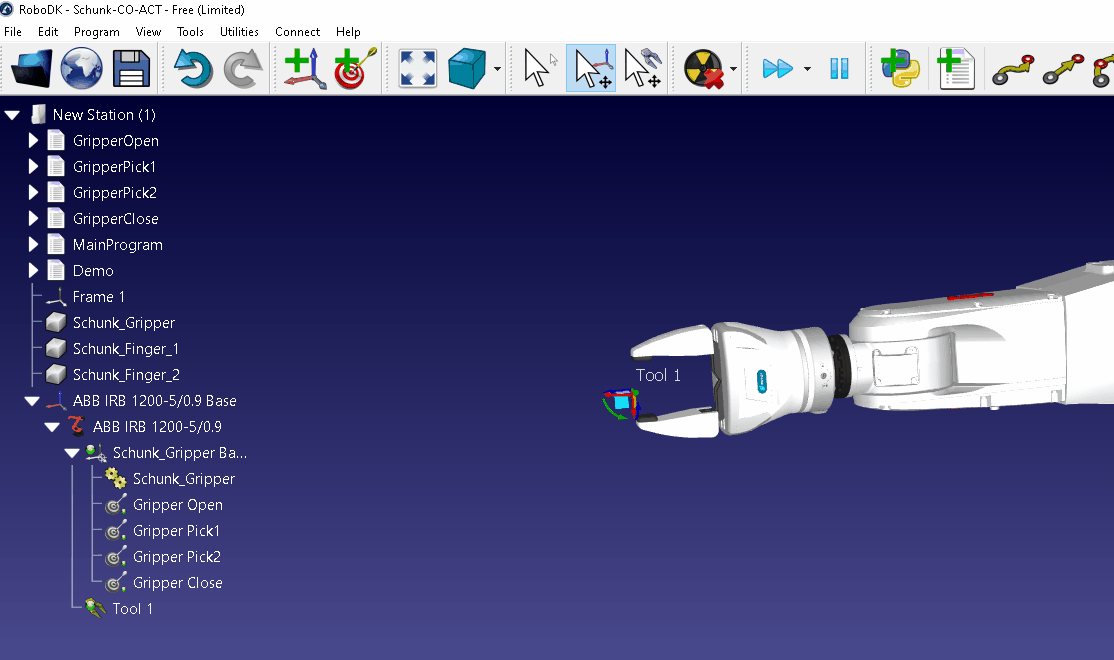Collapse ABB IRB 1200-5/0.9 Base node

(x=32, y=401)
